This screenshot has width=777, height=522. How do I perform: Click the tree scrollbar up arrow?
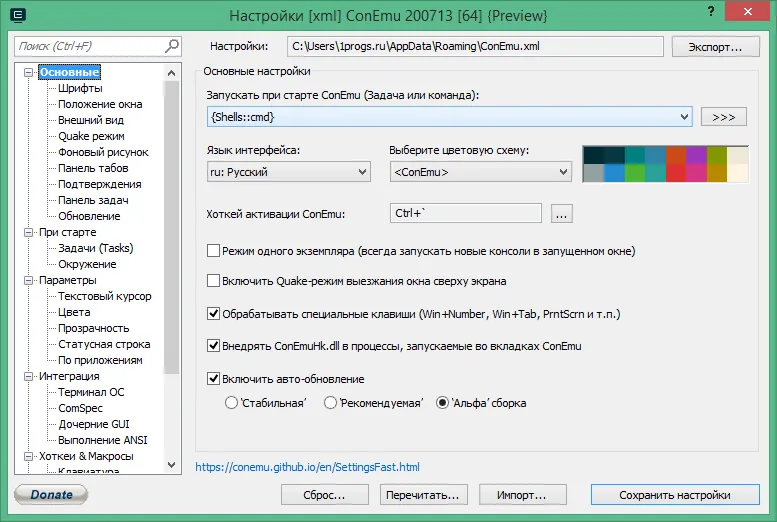coord(171,73)
